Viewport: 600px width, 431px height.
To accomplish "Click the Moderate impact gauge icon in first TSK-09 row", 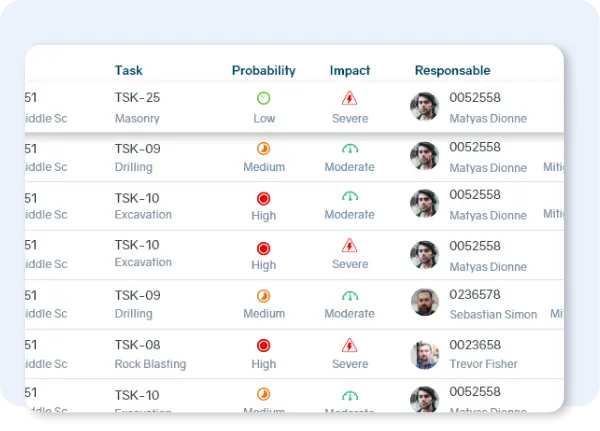I will point(350,149).
